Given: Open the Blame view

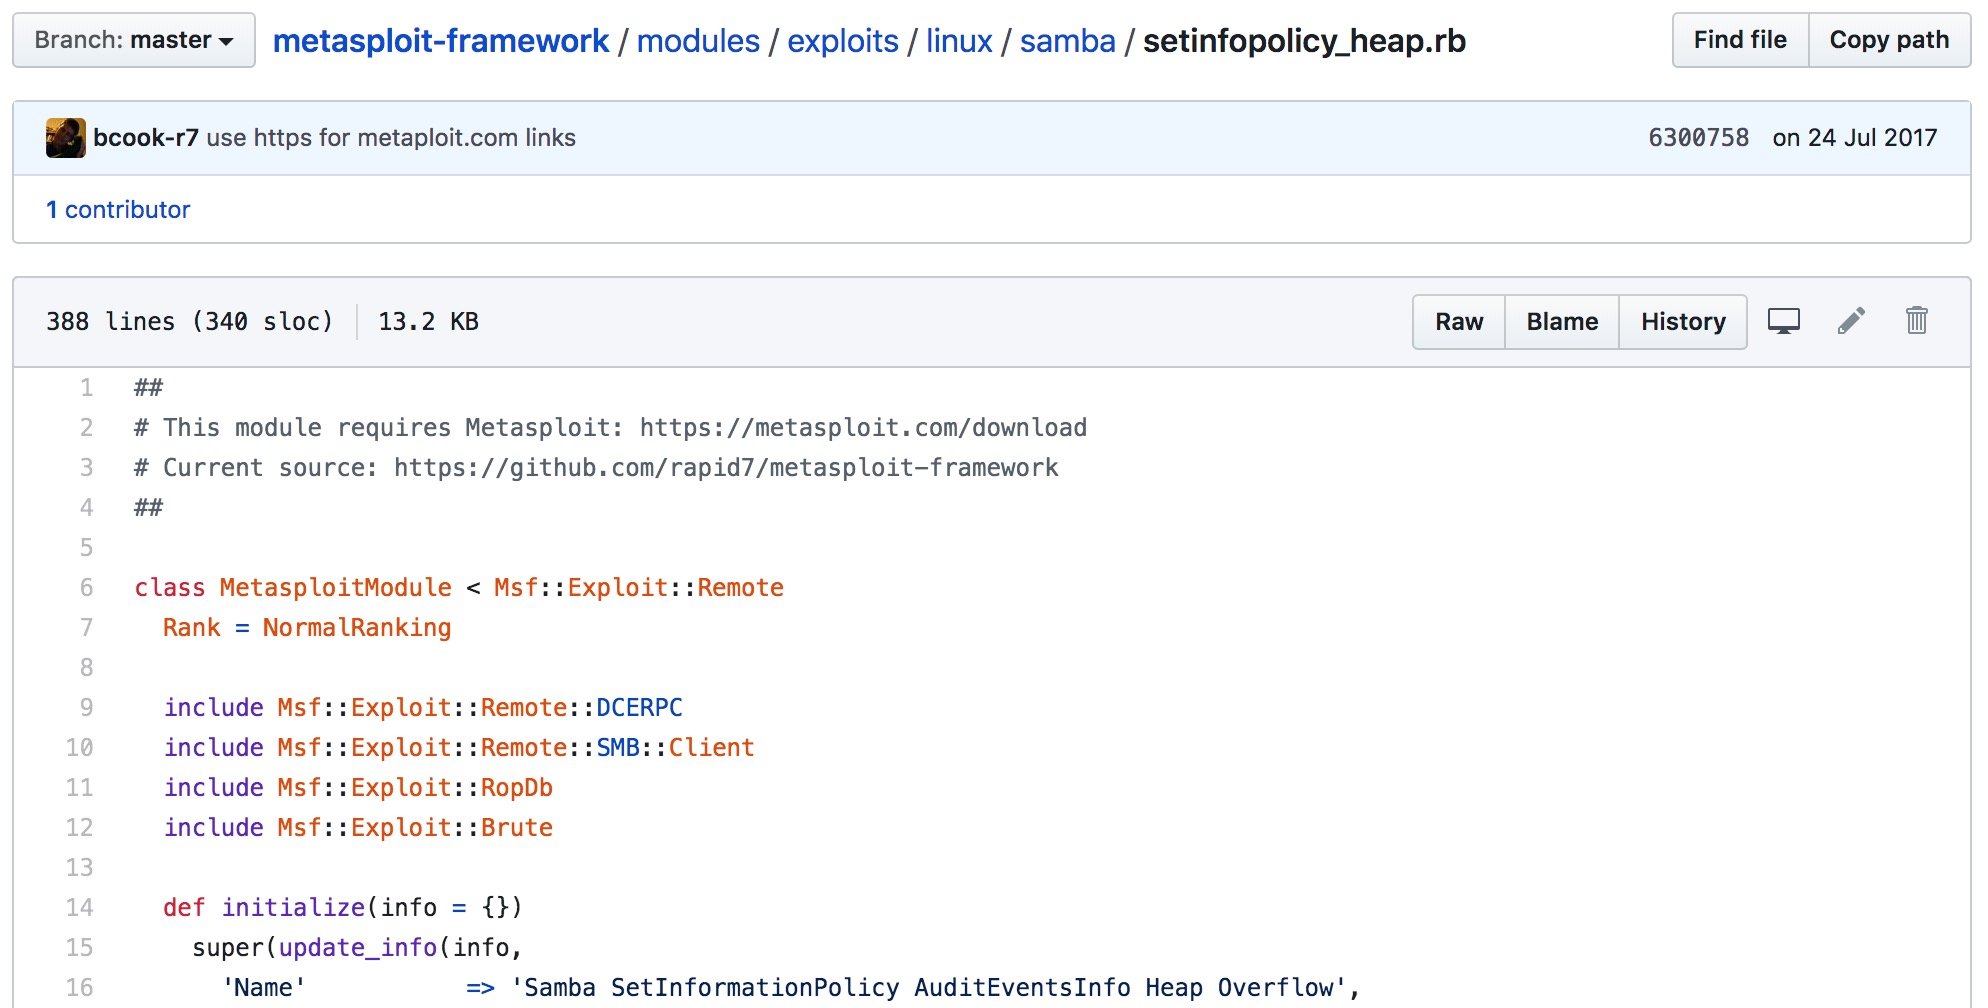Looking at the screenshot, I should (x=1562, y=322).
